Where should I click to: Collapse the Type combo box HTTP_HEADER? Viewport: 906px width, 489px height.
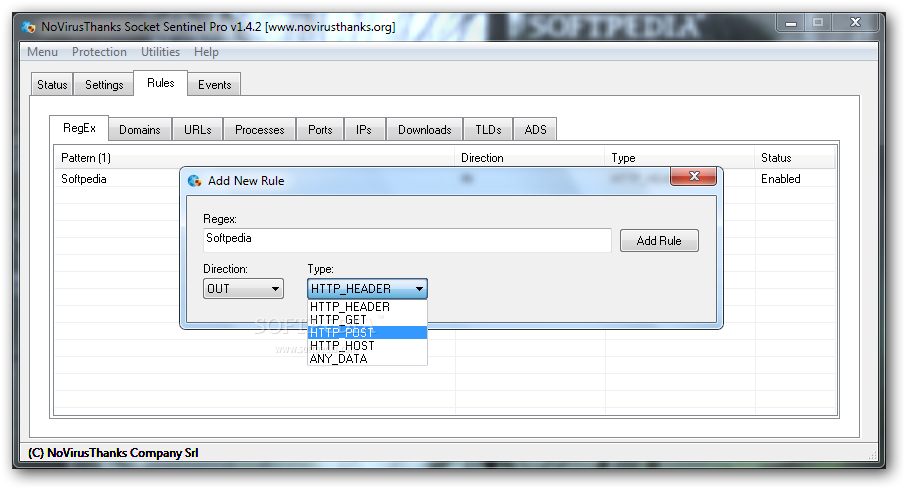point(367,288)
